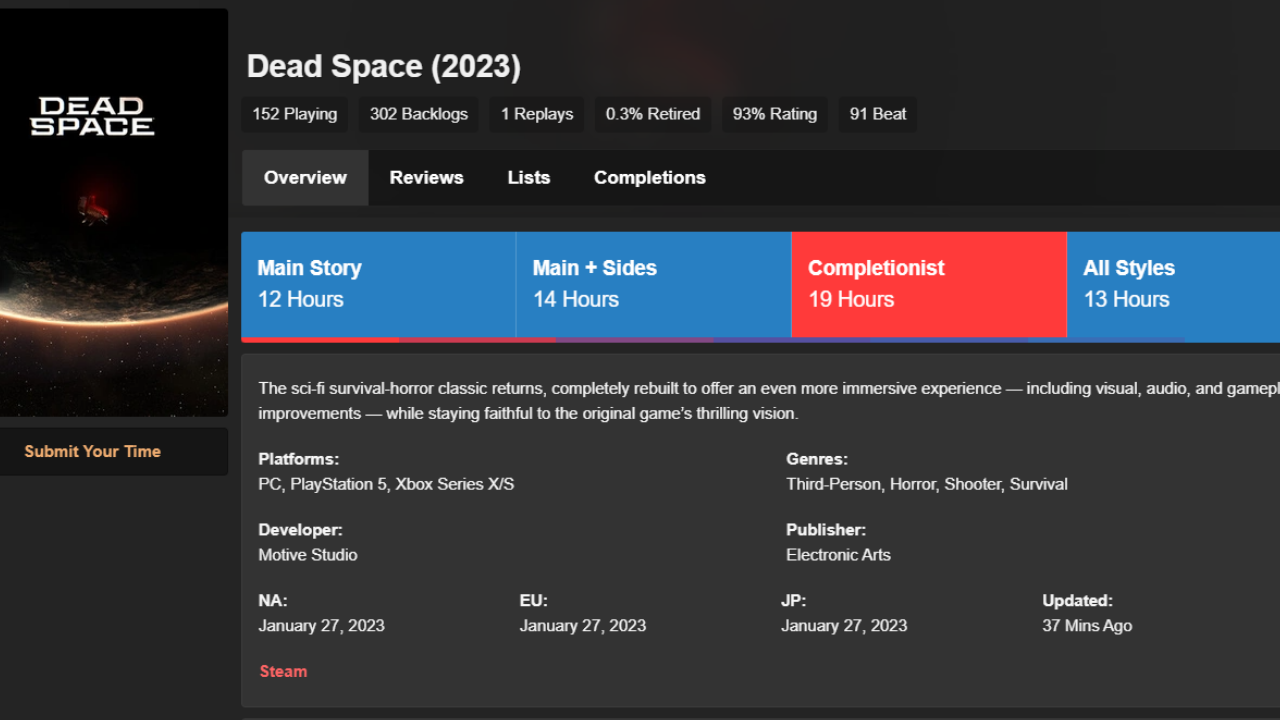
Task: Switch to the Reviews tab
Action: coord(426,177)
